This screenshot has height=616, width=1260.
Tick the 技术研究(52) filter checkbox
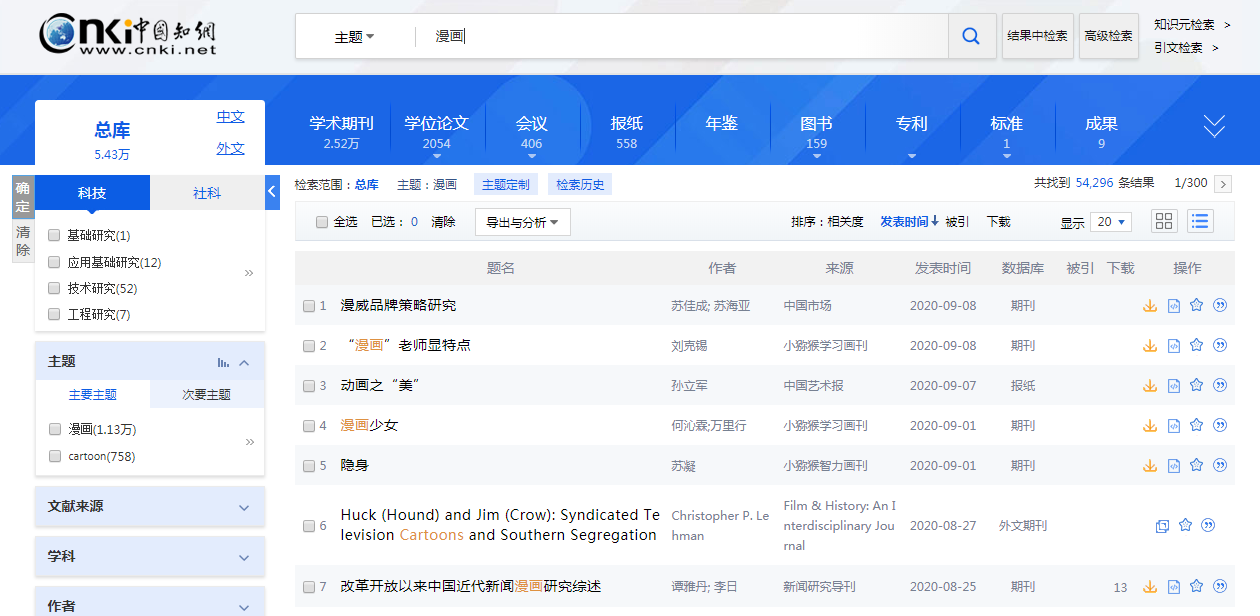(x=54, y=288)
